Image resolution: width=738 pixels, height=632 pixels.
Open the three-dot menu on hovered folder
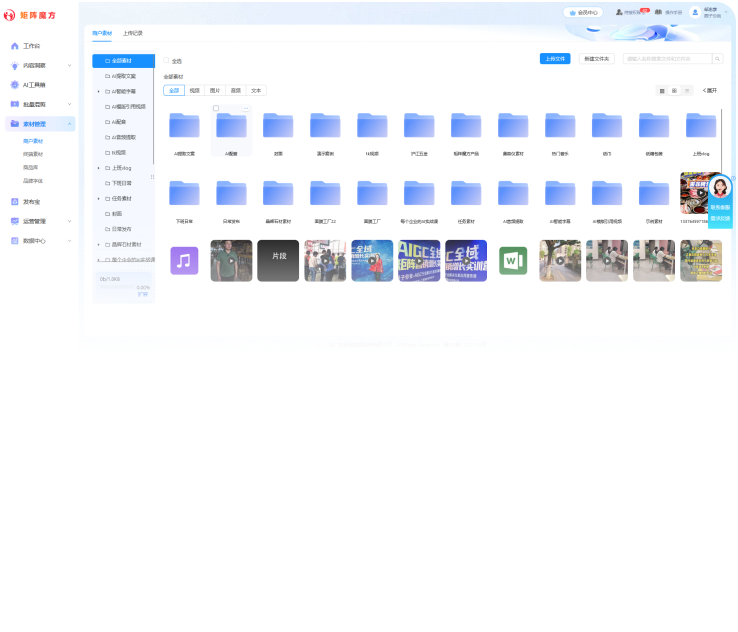pos(246,108)
